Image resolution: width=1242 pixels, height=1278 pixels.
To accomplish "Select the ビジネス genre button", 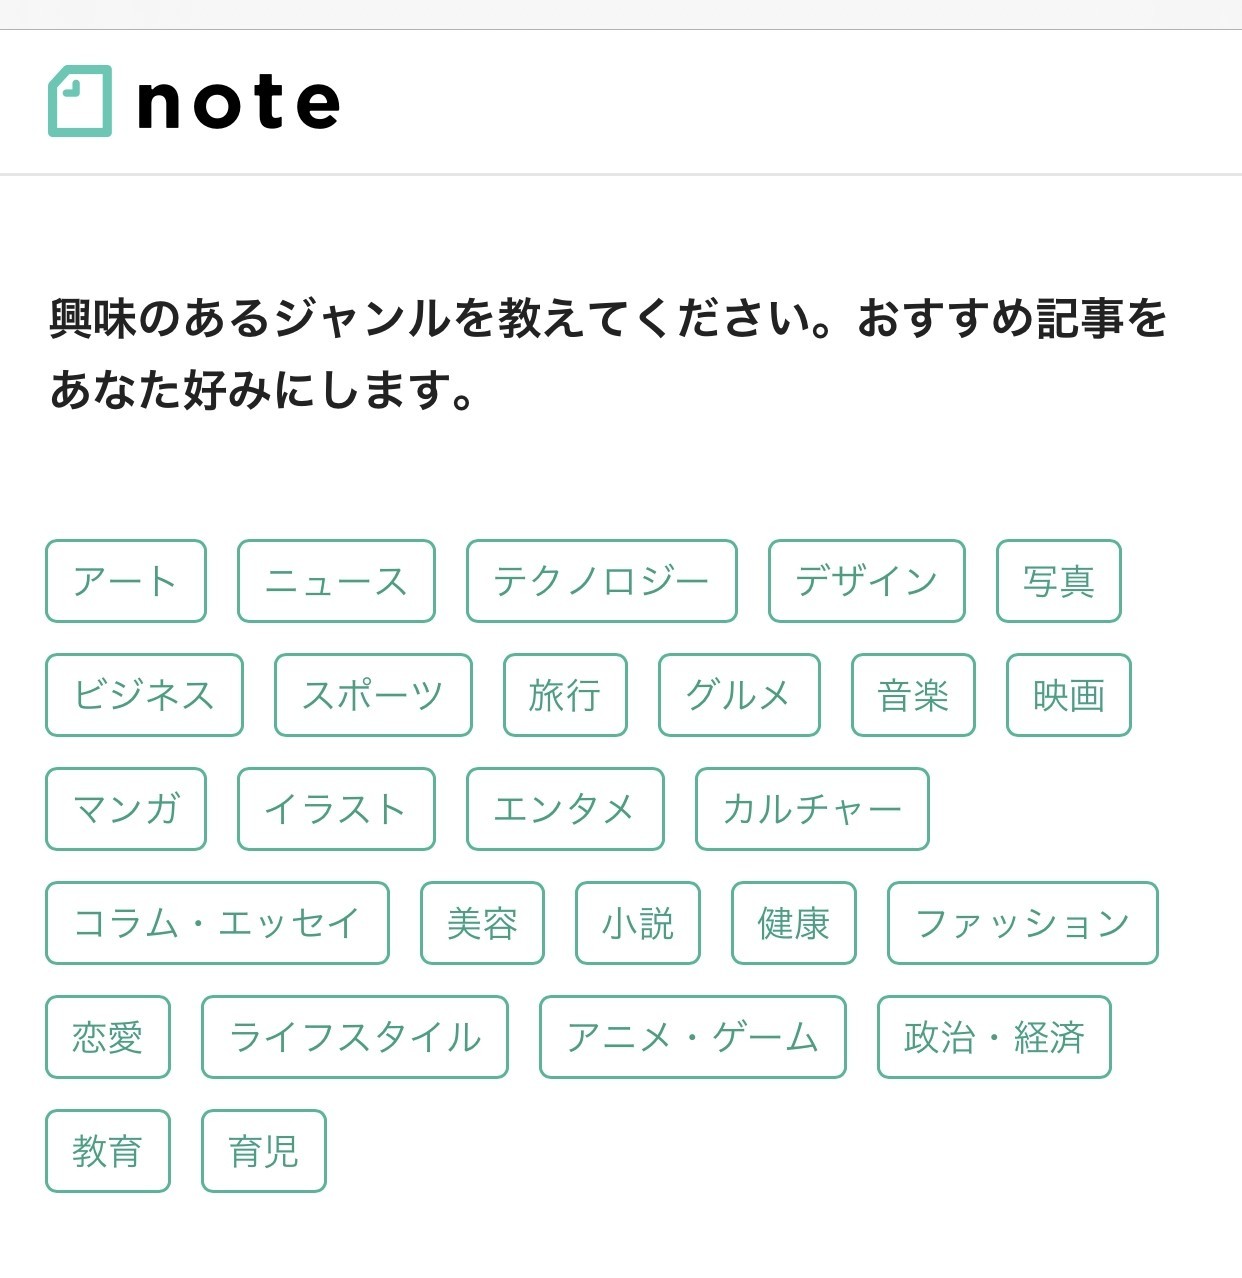I will click(x=144, y=695).
